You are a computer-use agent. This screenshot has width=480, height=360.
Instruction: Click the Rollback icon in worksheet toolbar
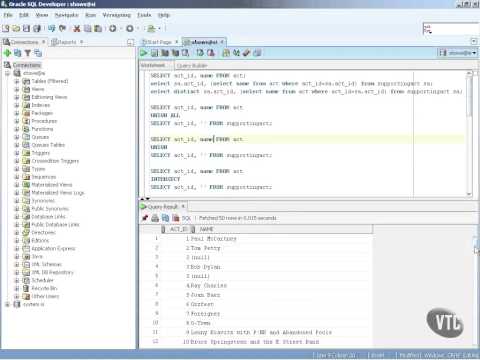[211, 53]
